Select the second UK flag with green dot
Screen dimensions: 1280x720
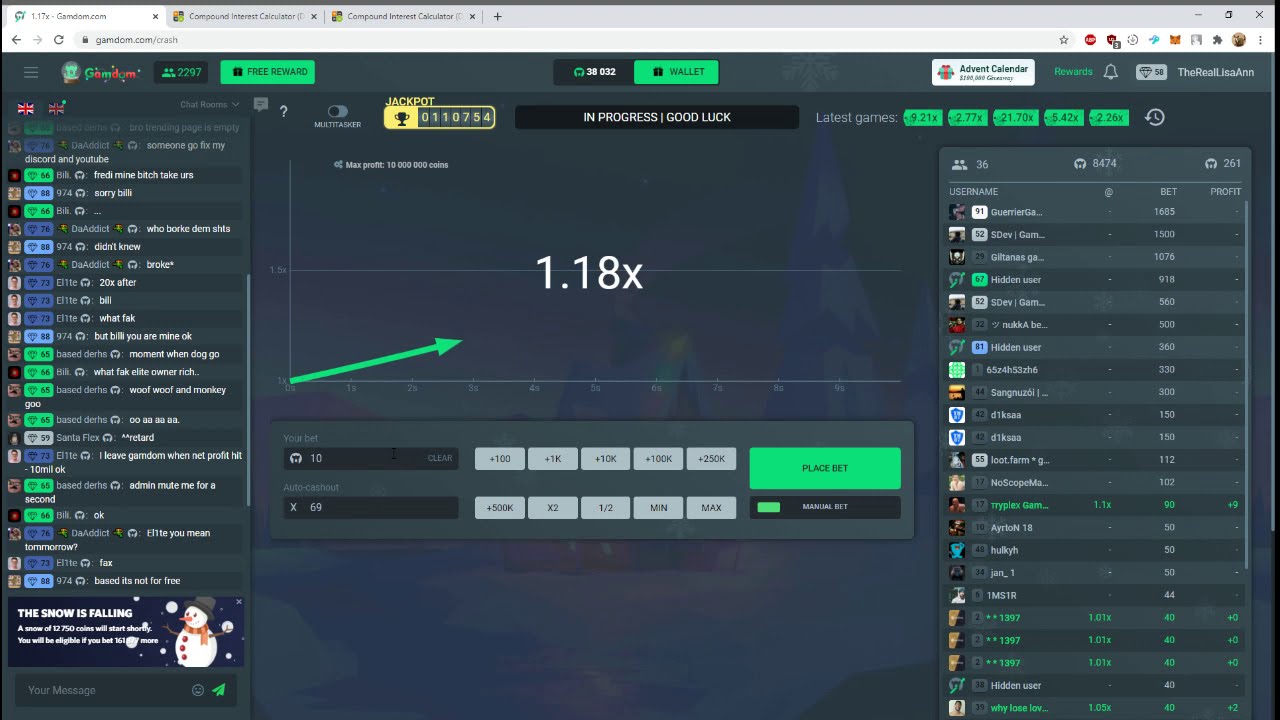click(x=57, y=108)
